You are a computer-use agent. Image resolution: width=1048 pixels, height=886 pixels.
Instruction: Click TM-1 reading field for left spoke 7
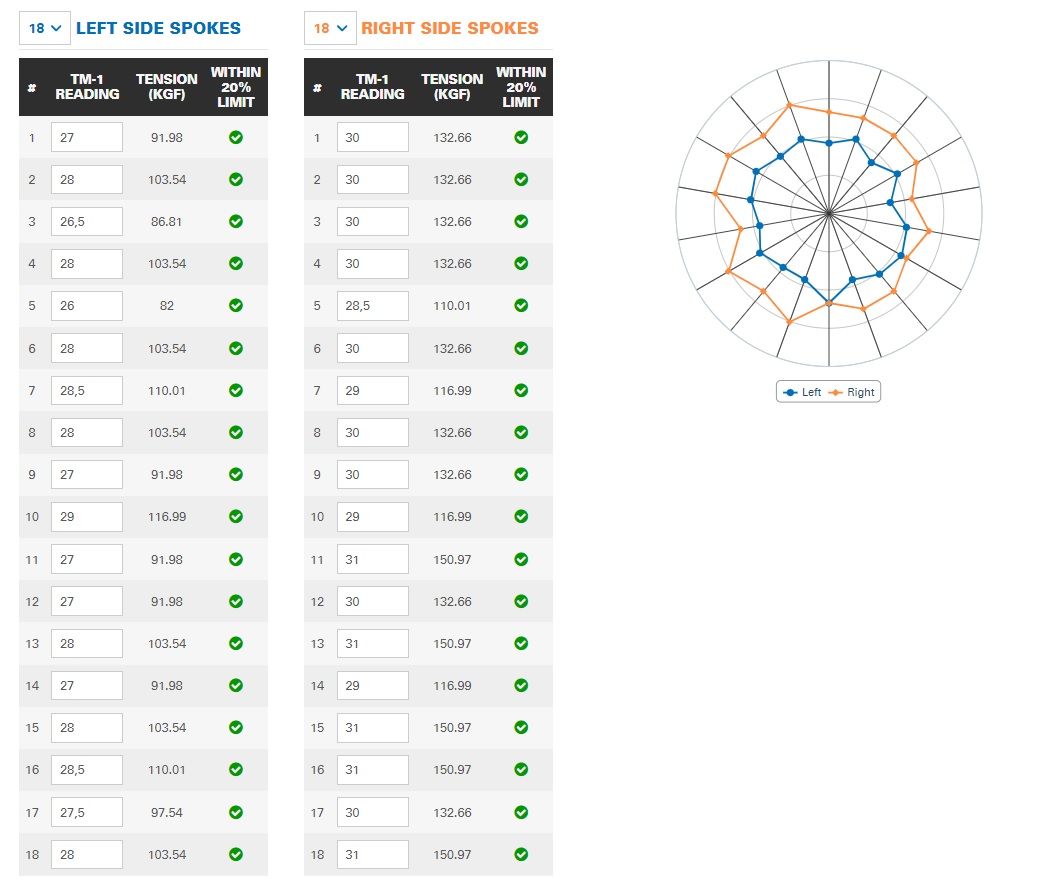pos(87,390)
